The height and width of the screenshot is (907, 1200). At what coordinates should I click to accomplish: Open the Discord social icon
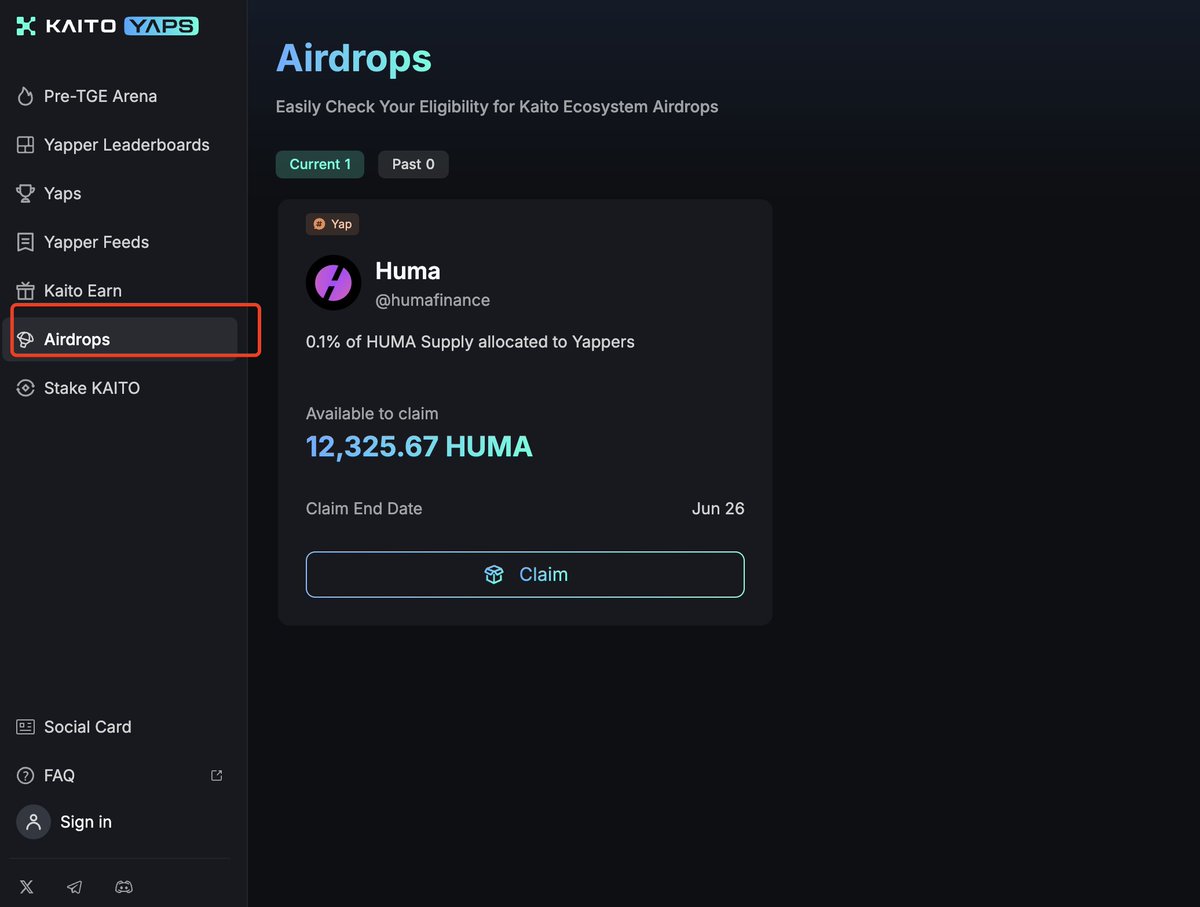click(123, 887)
